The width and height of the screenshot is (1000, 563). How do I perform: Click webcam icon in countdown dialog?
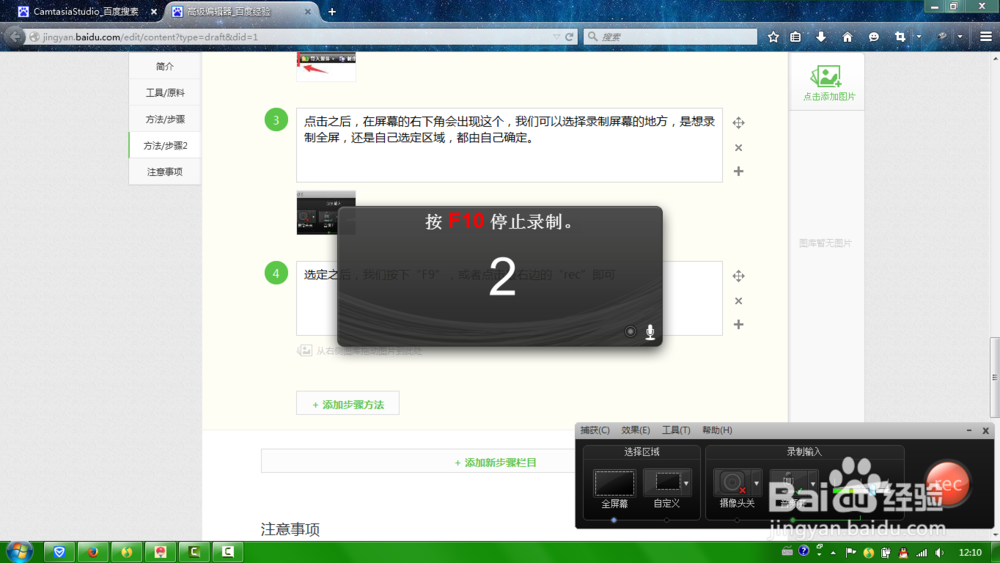[x=630, y=331]
